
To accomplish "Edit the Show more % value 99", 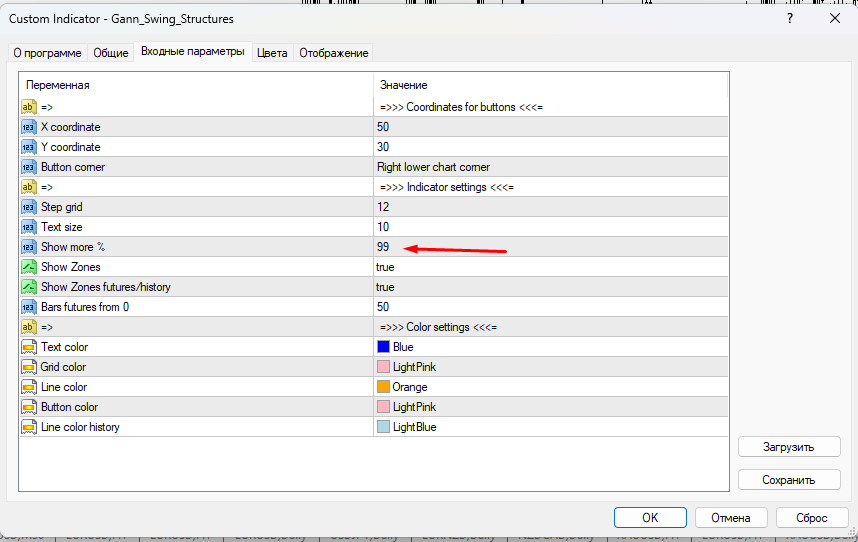I will pos(383,247).
